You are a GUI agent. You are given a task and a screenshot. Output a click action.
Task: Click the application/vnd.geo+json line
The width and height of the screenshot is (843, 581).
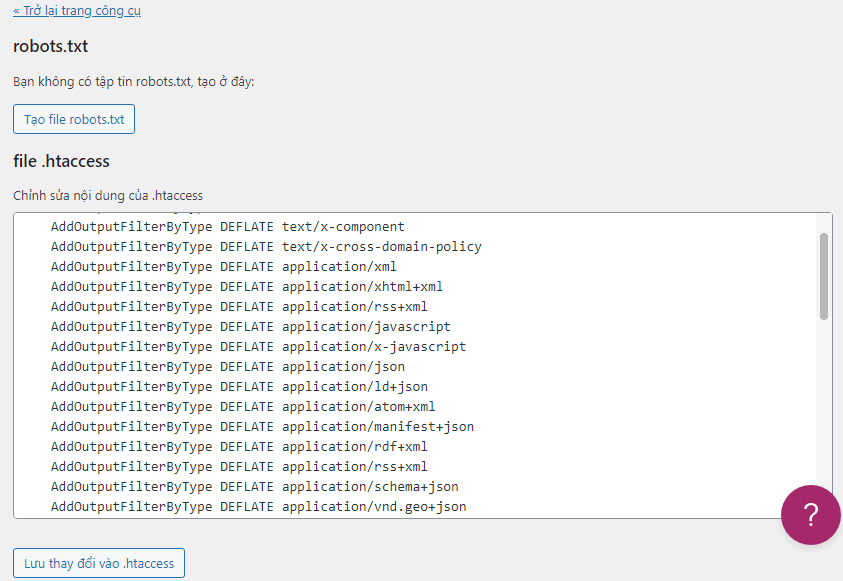(258, 507)
